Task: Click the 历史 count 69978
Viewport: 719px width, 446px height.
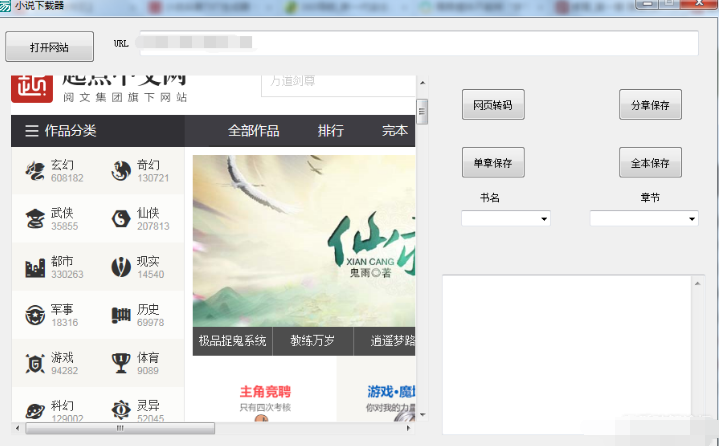Action: pos(150,322)
